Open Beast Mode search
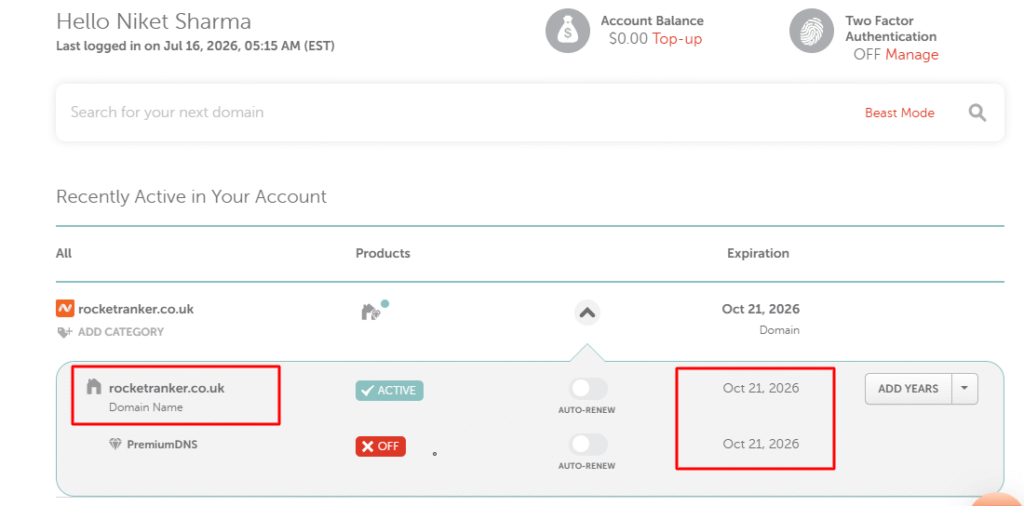1024x506 pixels. click(899, 113)
